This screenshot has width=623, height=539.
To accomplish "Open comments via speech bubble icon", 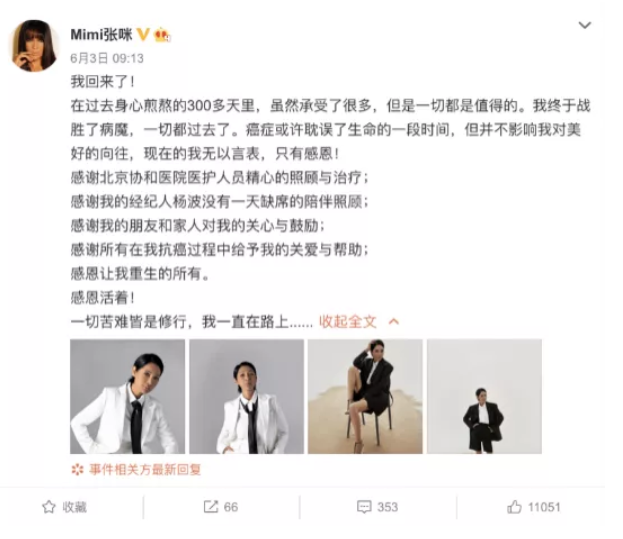I will point(364,507).
